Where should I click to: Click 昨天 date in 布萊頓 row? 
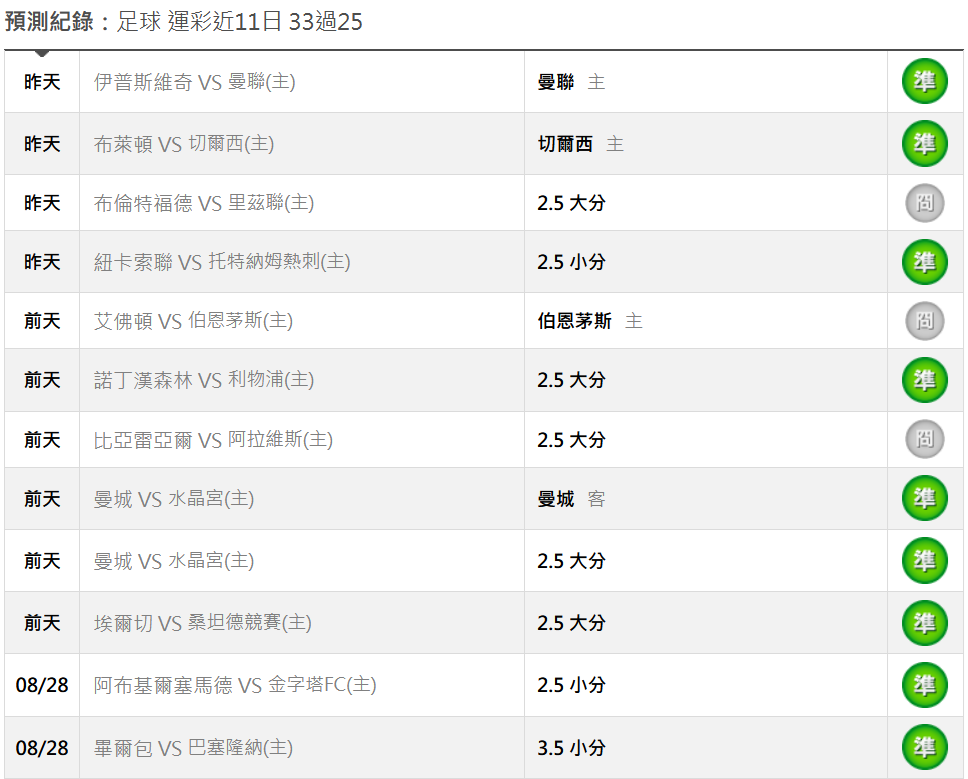(x=42, y=144)
